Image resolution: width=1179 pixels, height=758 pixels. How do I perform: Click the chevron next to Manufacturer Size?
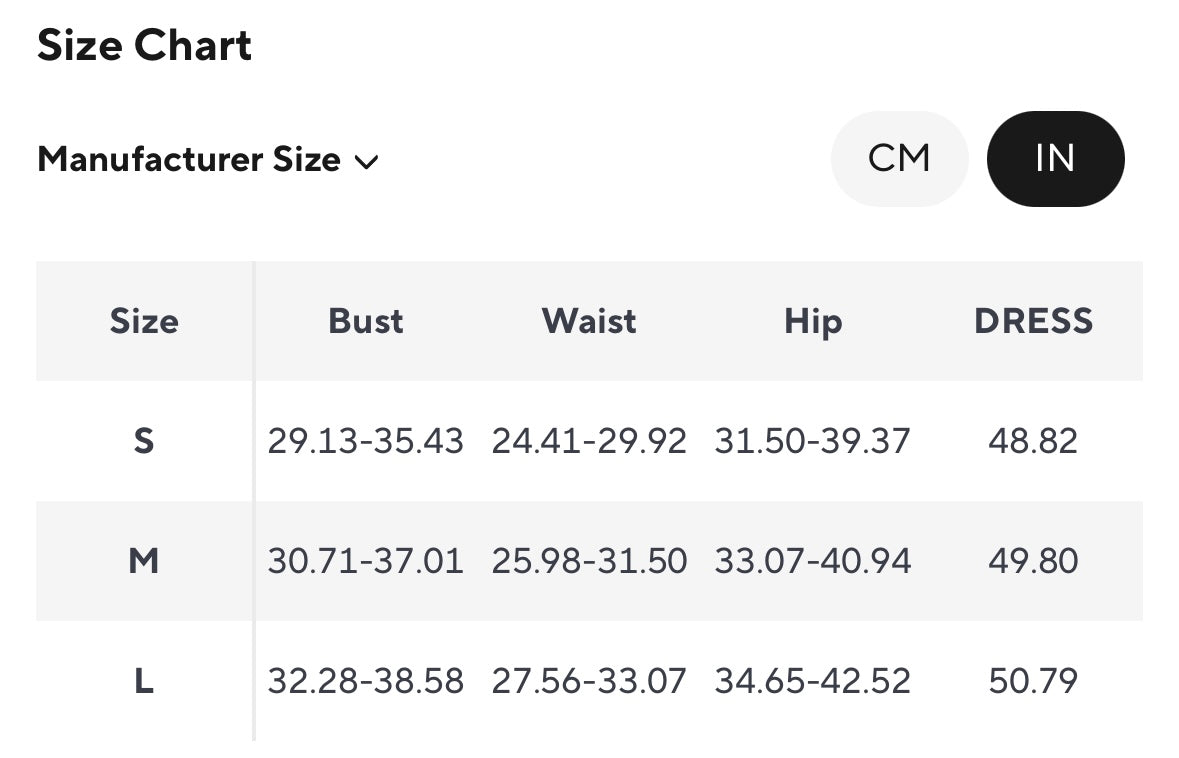click(x=367, y=161)
